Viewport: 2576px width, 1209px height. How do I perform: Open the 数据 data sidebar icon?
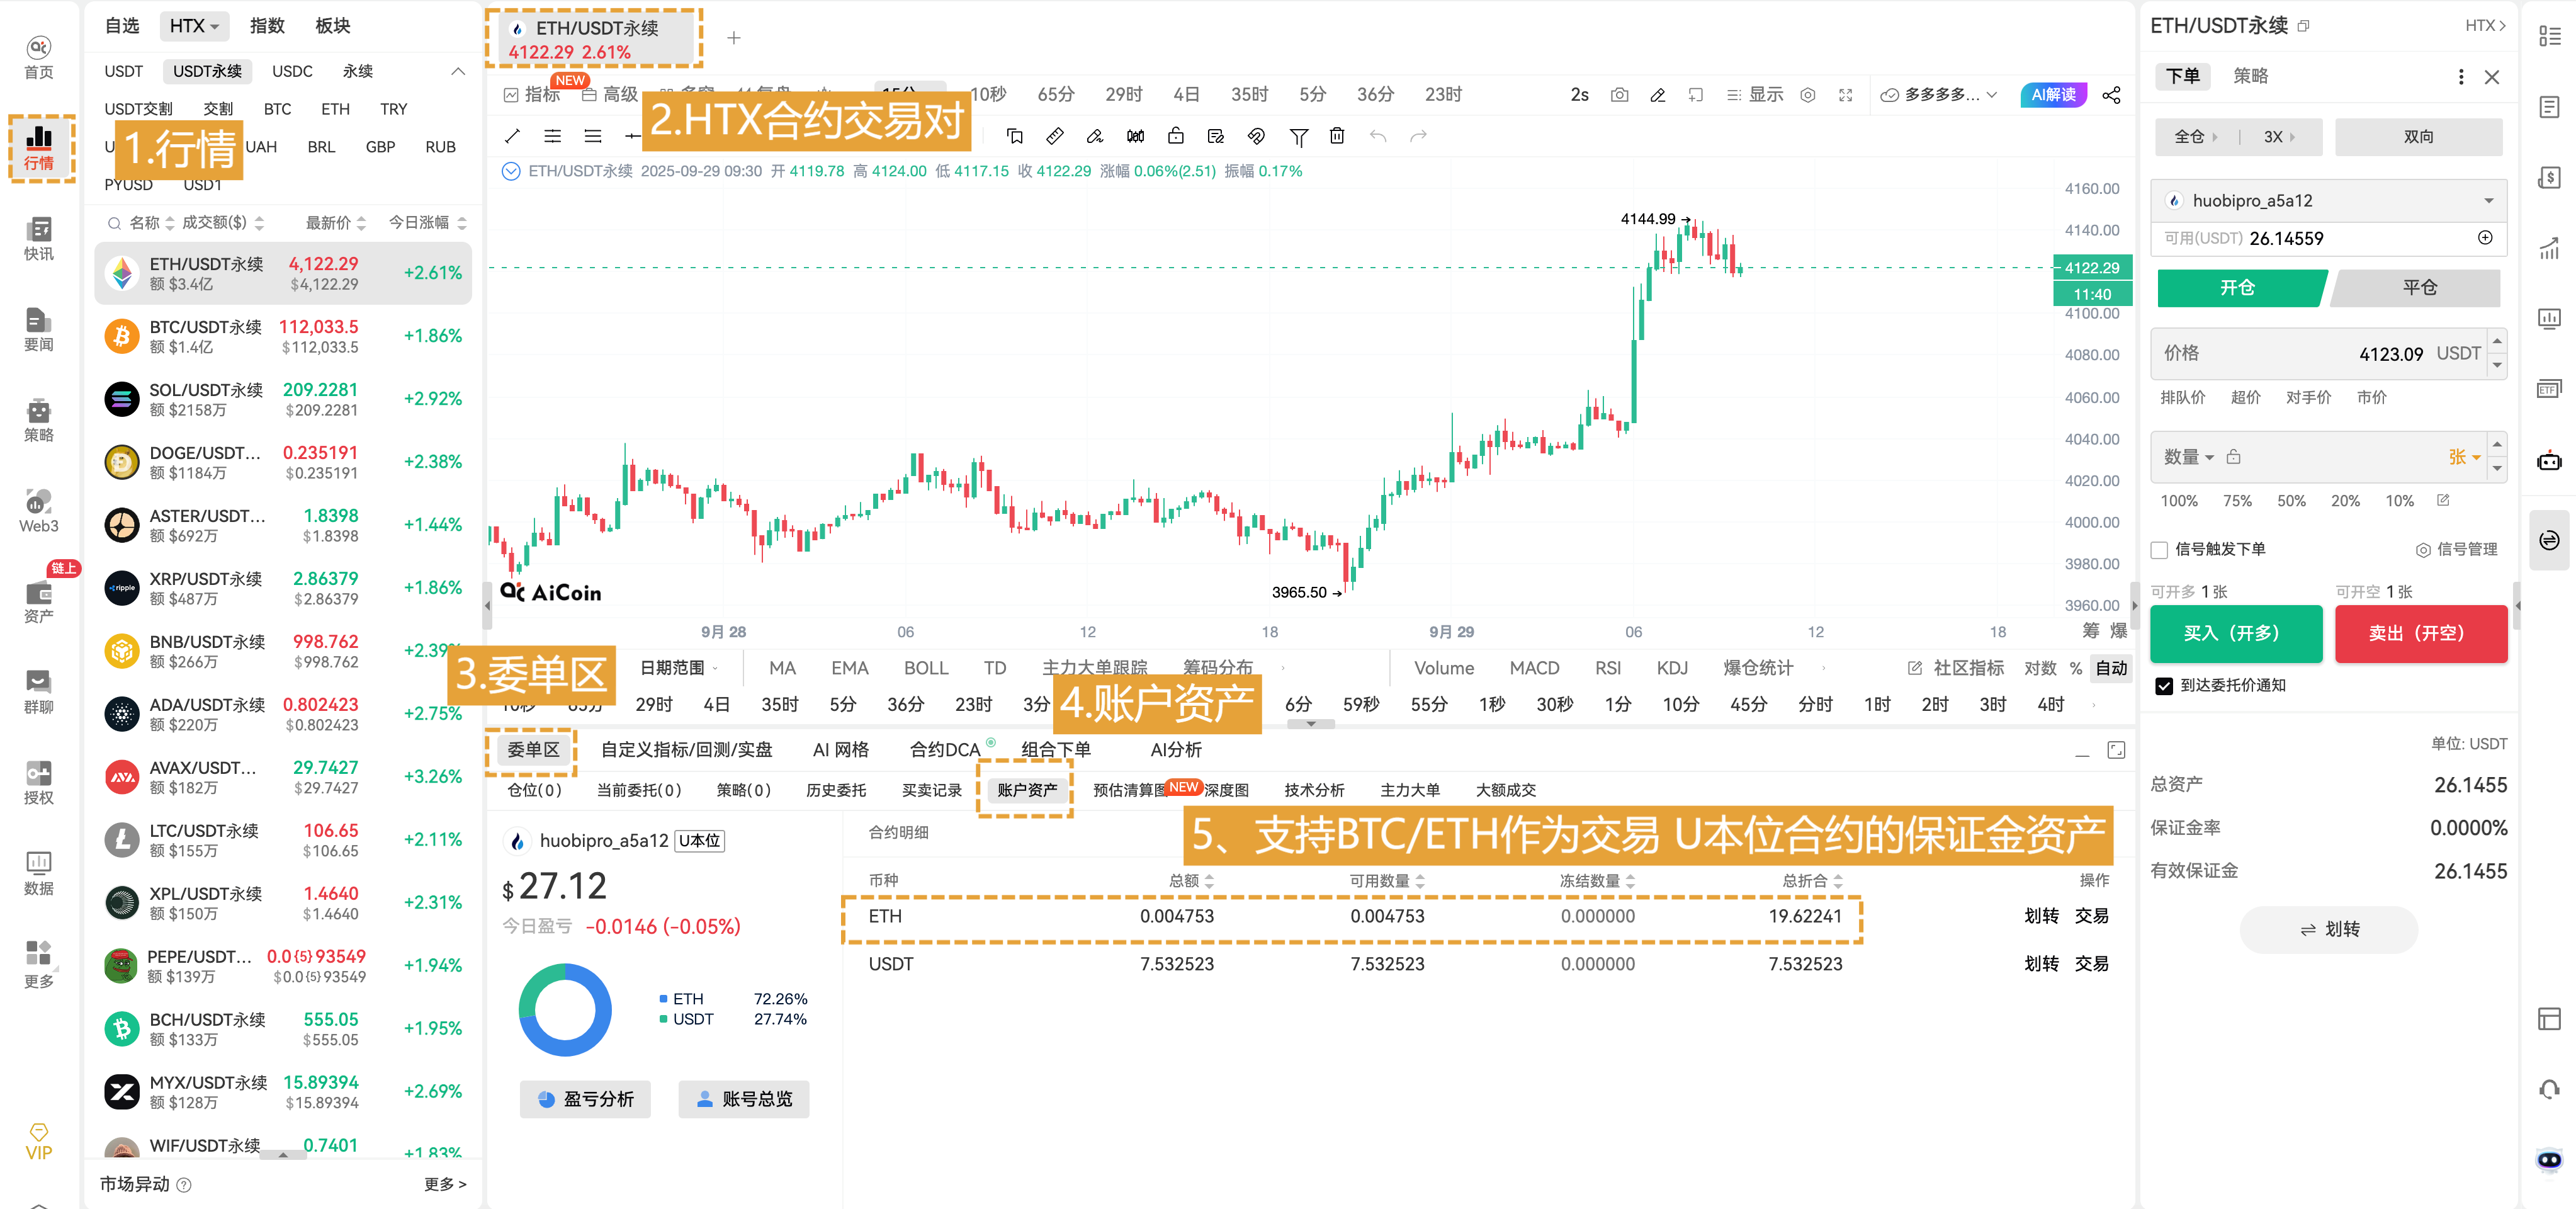pos(38,874)
